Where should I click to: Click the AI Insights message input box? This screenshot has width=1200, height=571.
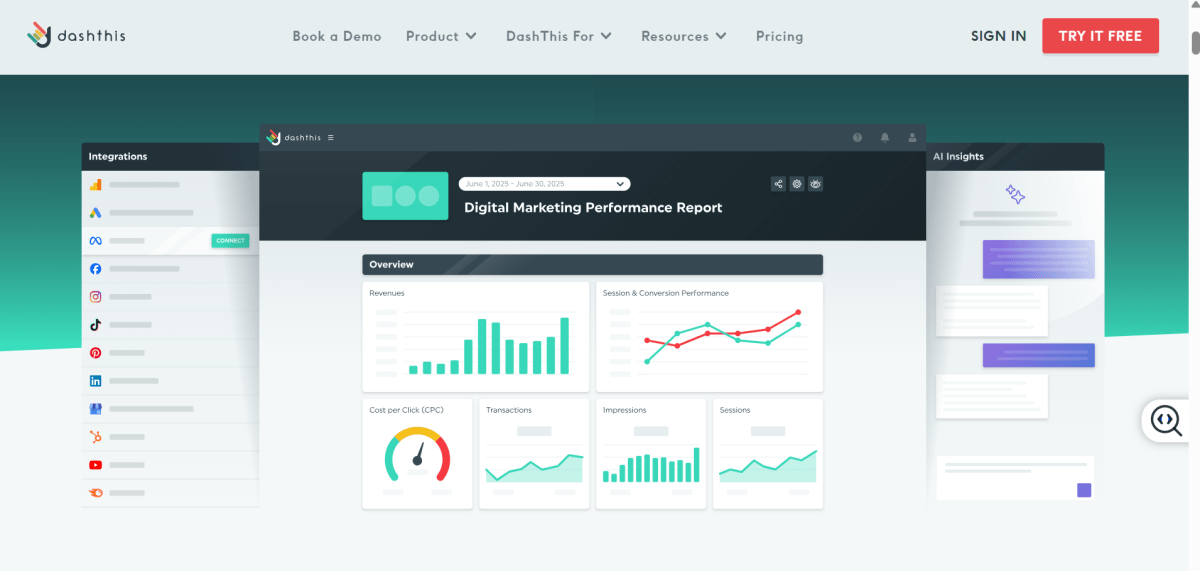point(1015,478)
